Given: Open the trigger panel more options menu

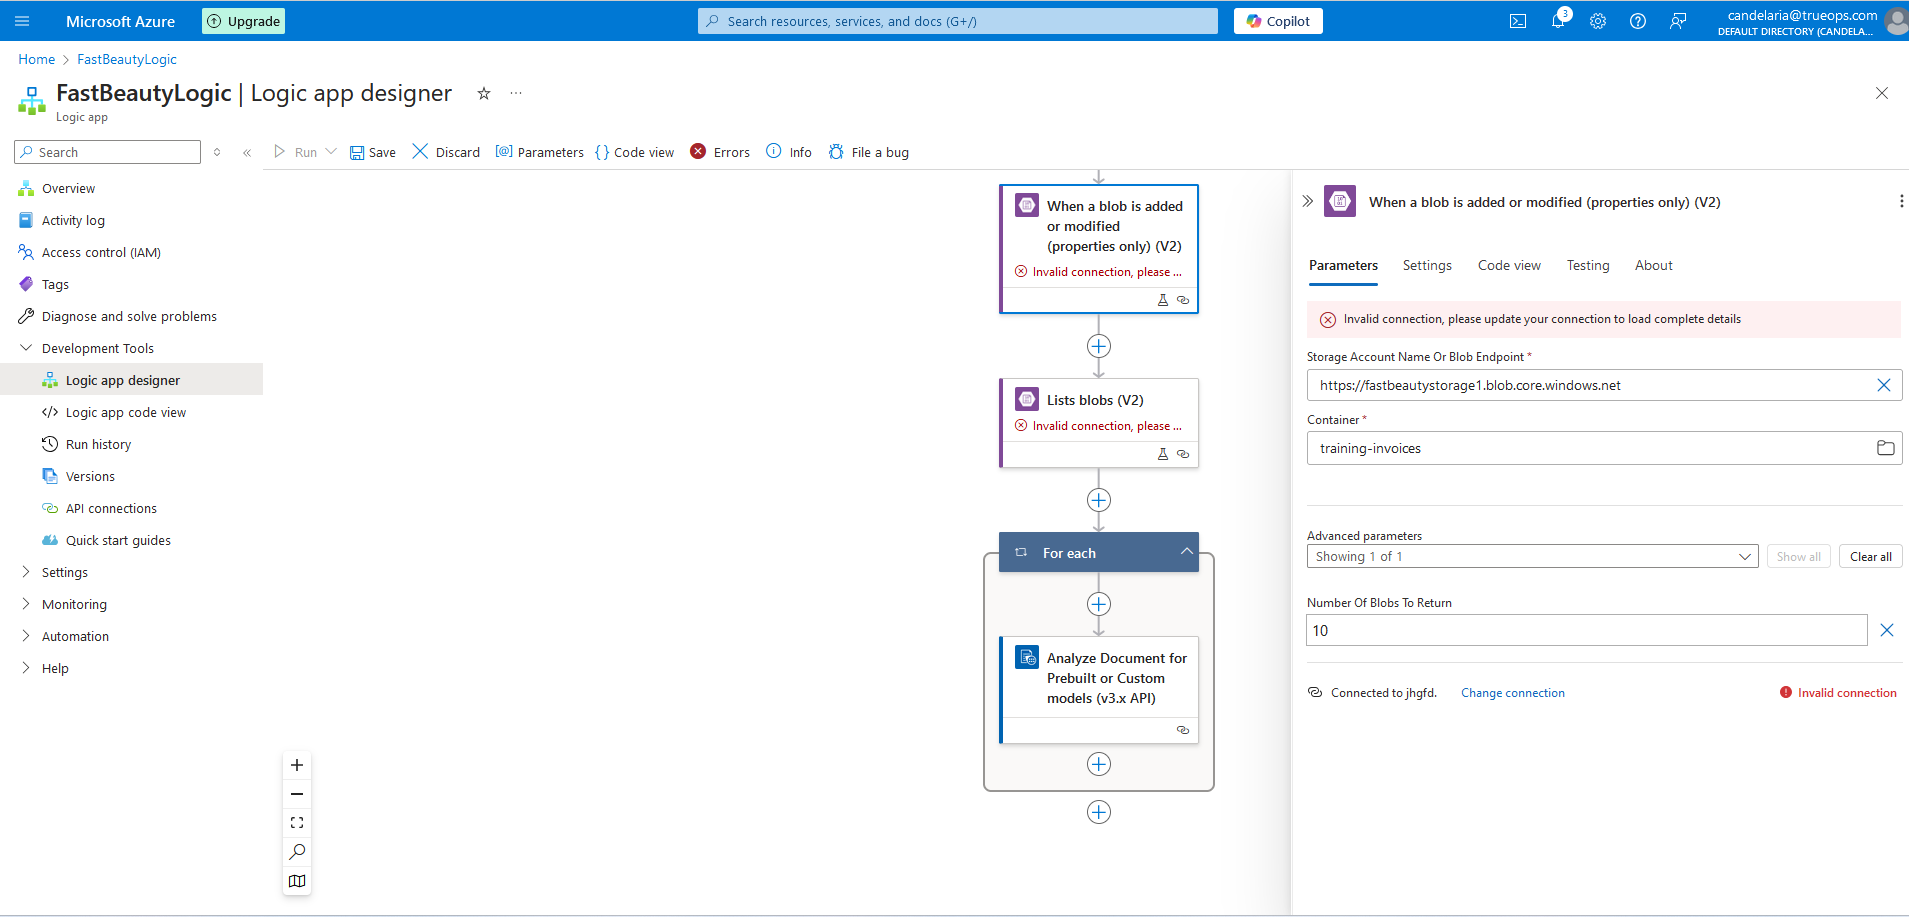Looking at the screenshot, I should click(x=1900, y=201).
